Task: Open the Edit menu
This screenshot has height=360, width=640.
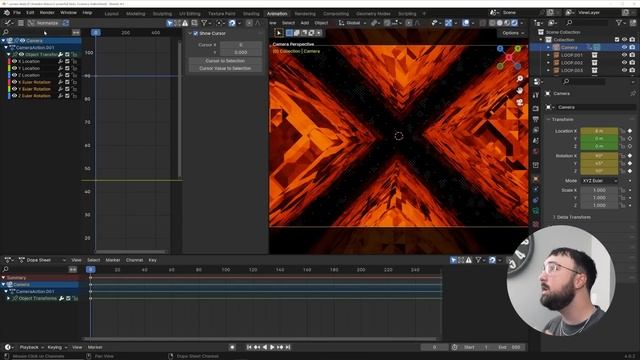Action: tap(30, 13)
